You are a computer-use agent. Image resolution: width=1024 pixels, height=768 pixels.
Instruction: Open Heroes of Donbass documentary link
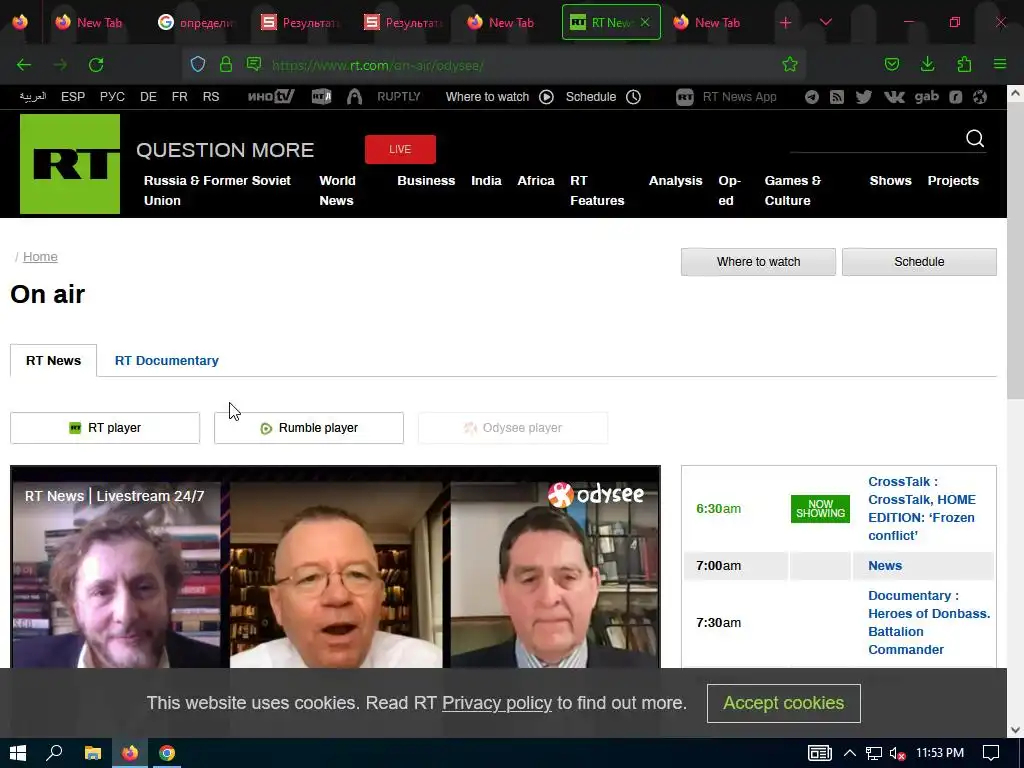pos(929,622)
